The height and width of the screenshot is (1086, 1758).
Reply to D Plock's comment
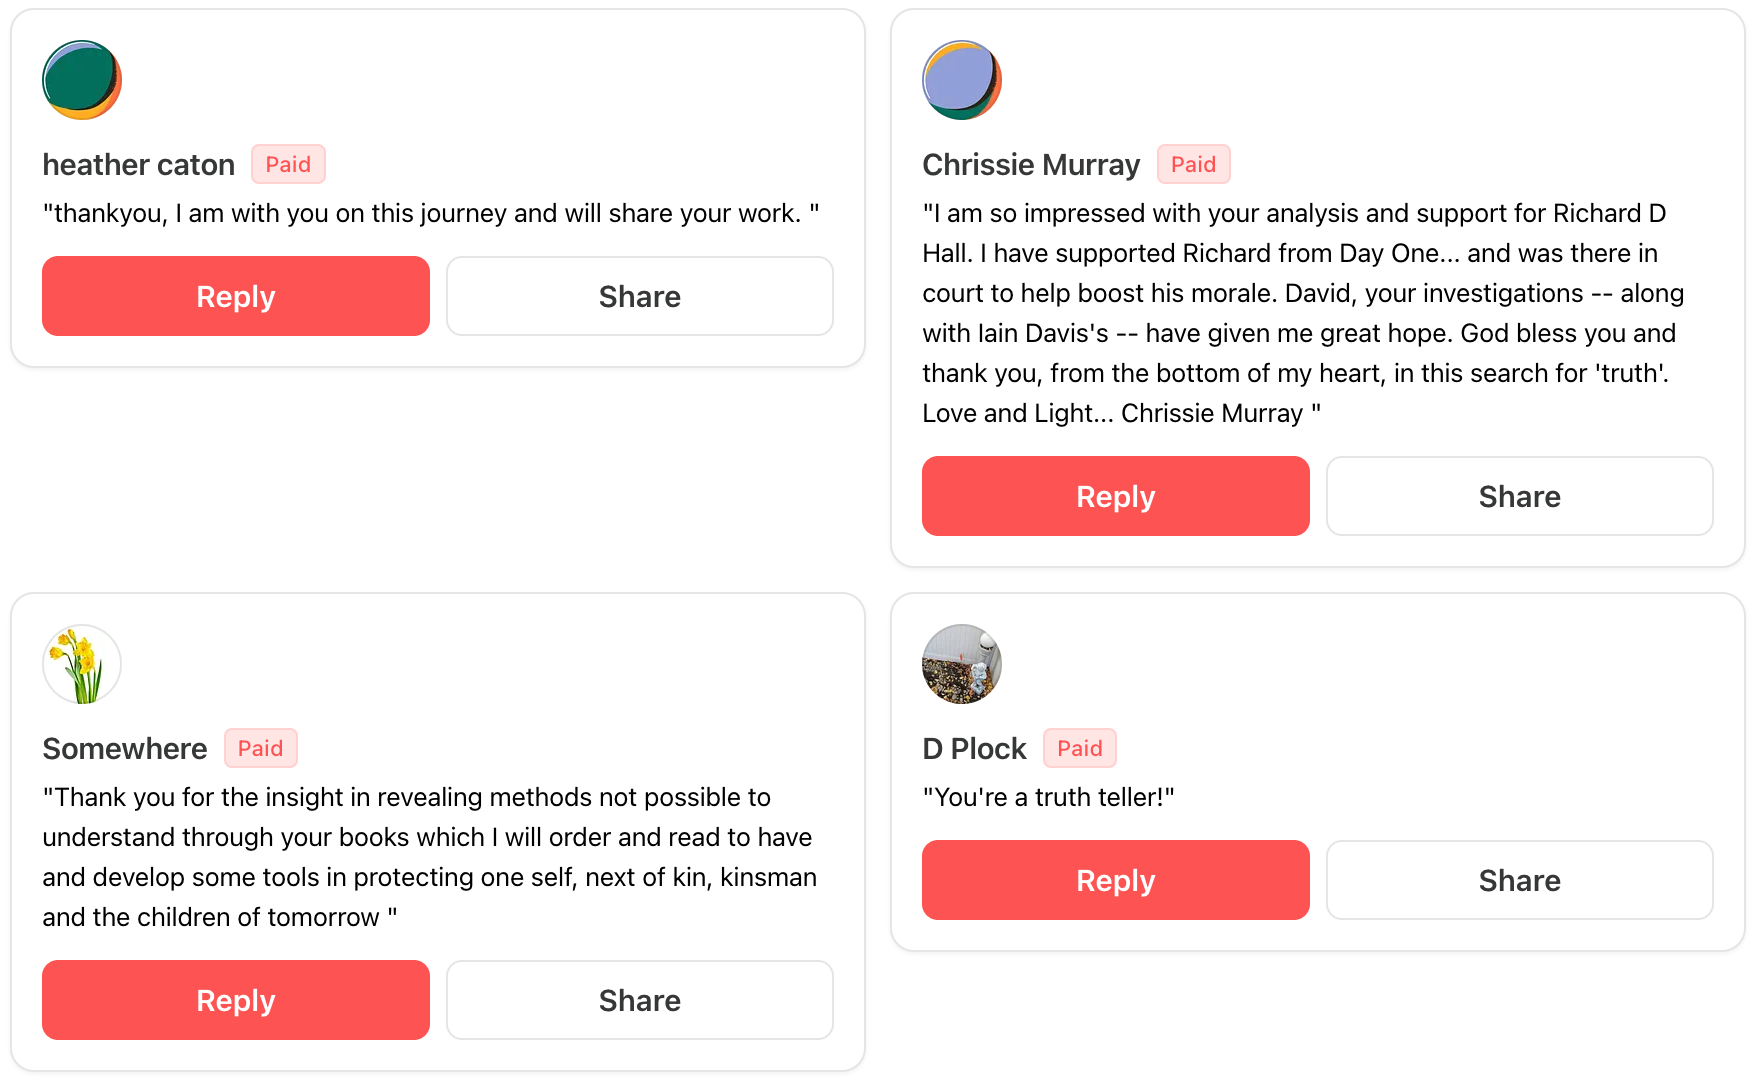click(1115, 880)
